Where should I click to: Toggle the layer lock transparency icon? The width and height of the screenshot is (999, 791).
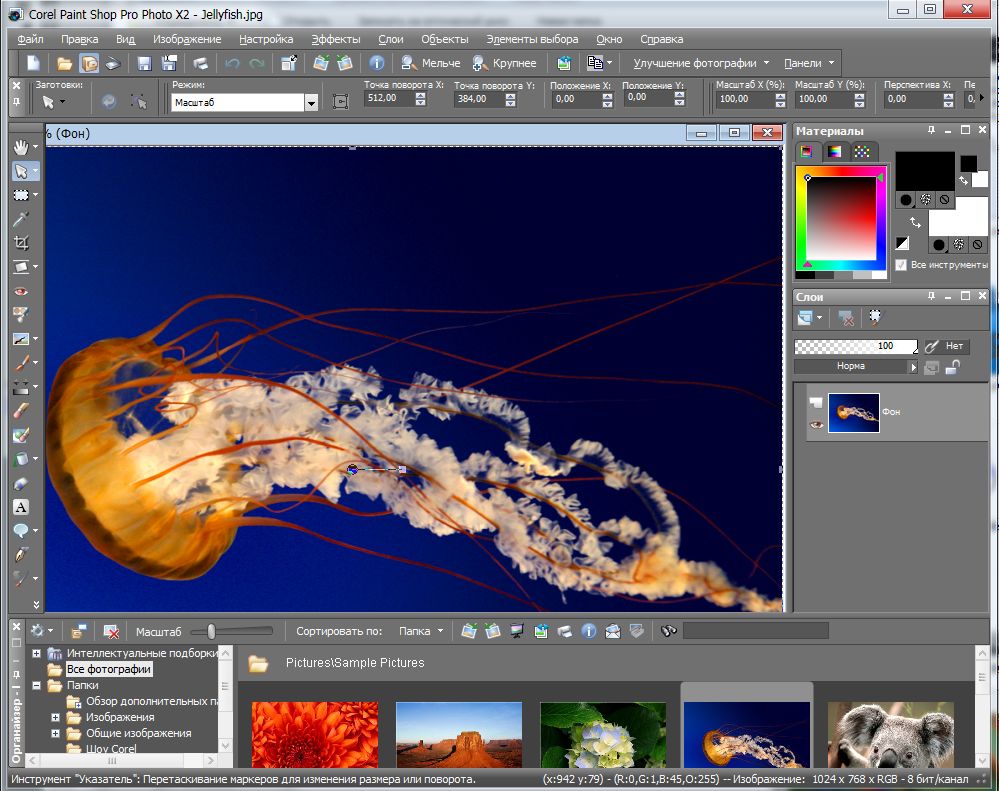953,367
